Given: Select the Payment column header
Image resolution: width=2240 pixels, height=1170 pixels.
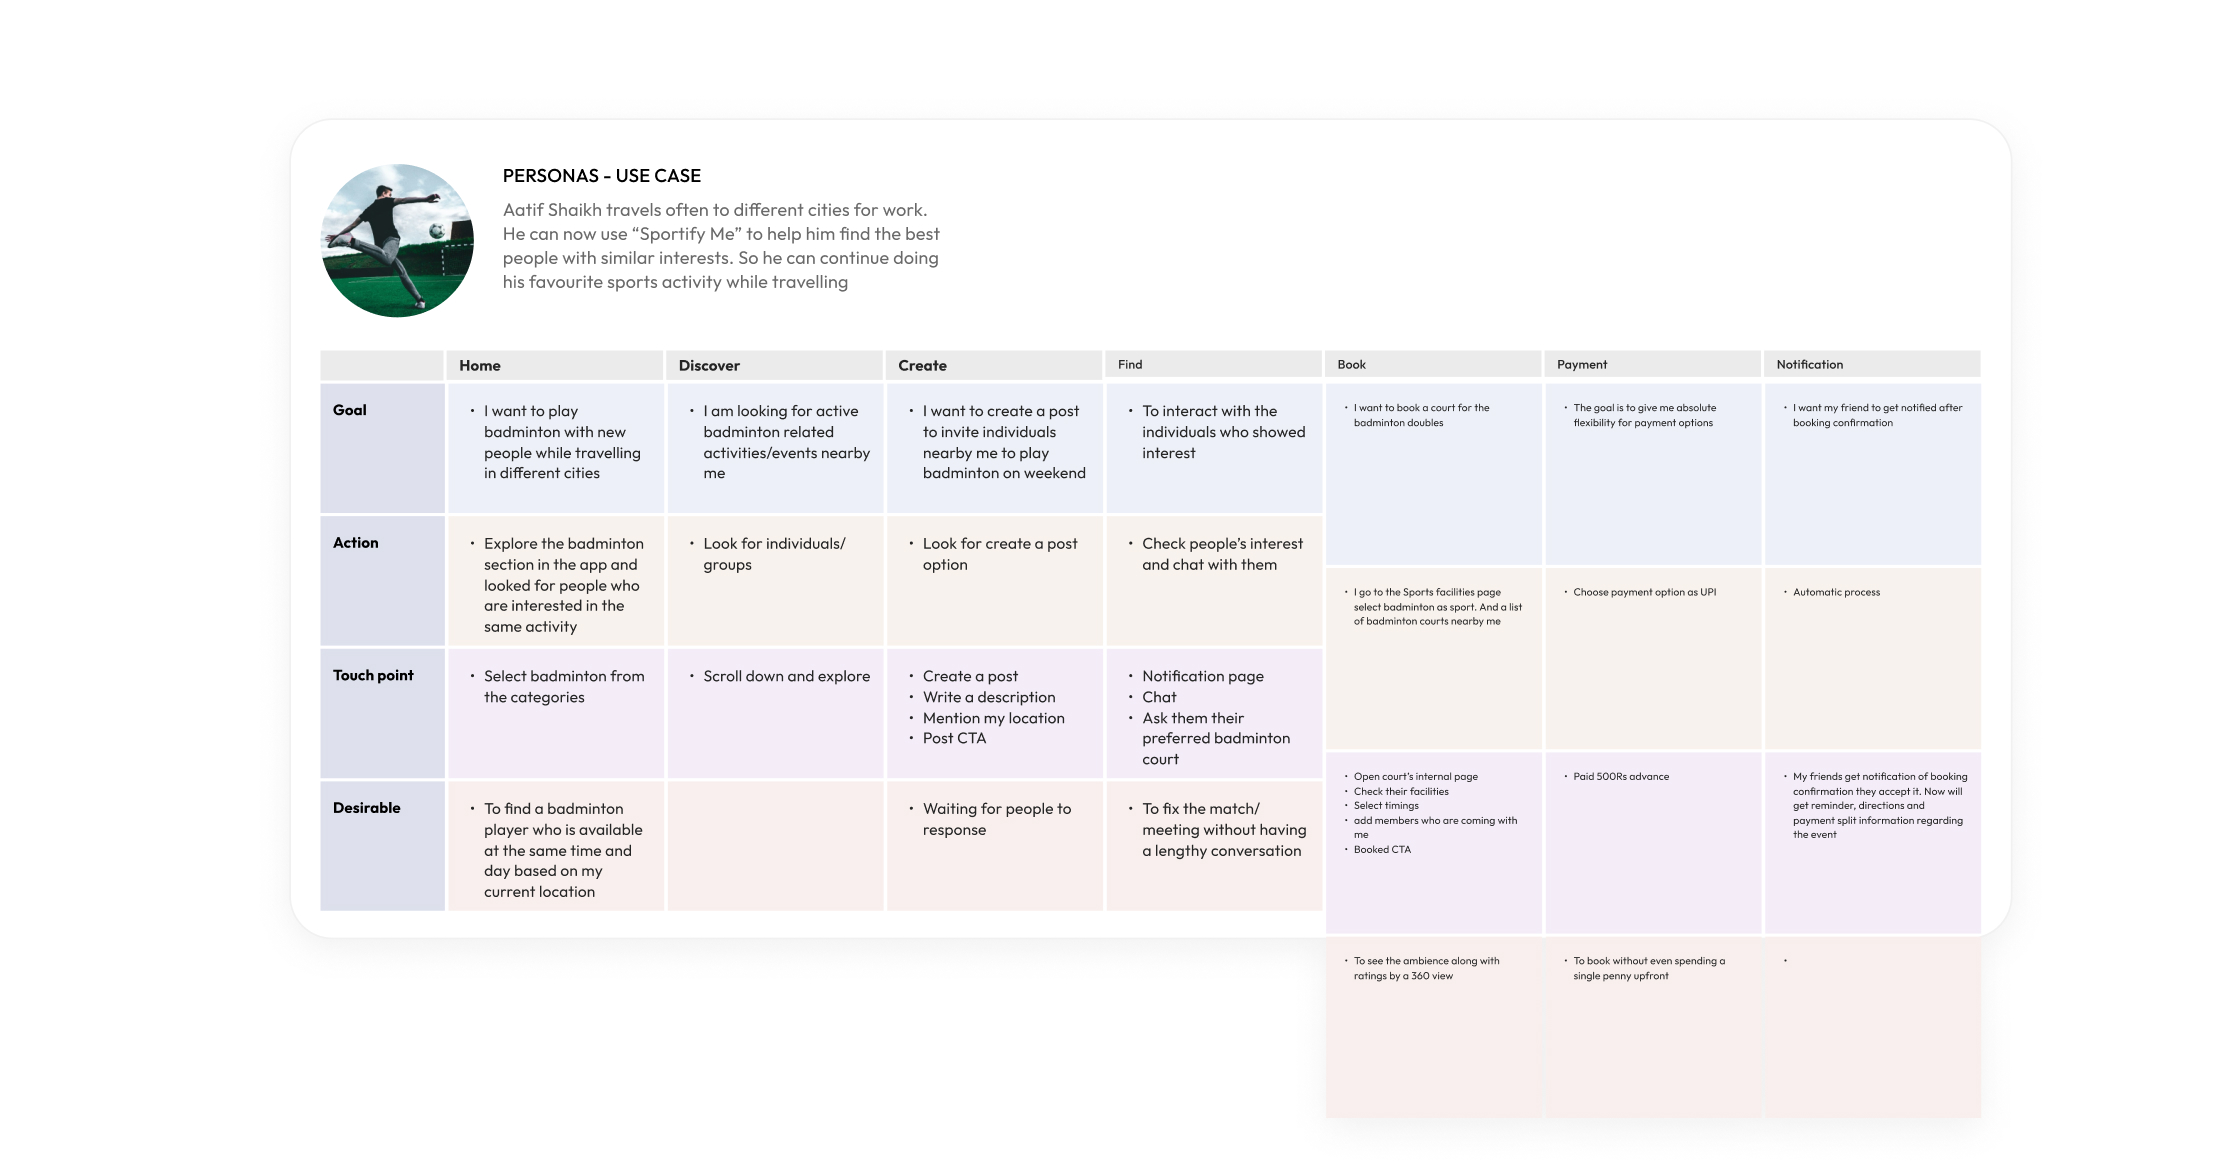Looking at the screenshot, I should (x=1582, y=365).
